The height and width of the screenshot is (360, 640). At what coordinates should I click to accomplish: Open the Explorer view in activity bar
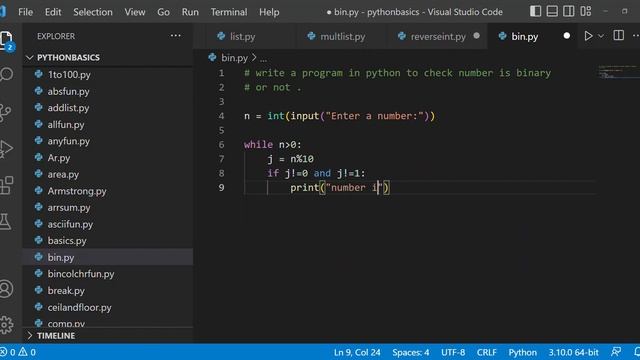pos(7,40)
